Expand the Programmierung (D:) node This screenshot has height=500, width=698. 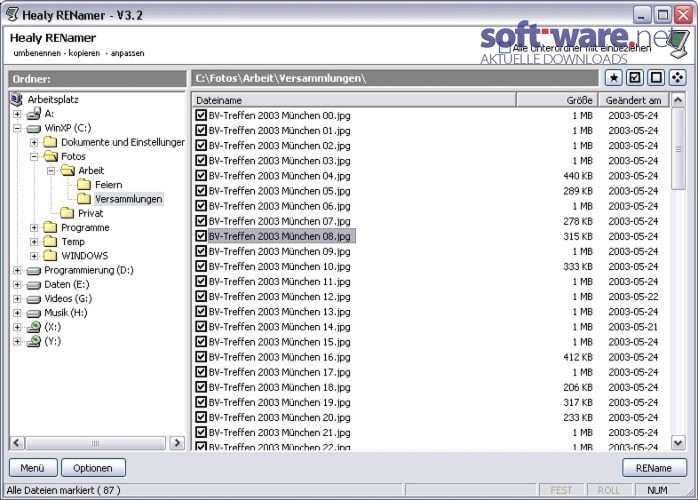pos(17,270)
